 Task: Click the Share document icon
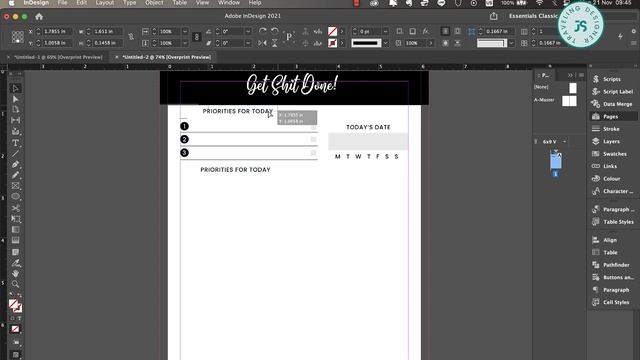coord(493,16)
